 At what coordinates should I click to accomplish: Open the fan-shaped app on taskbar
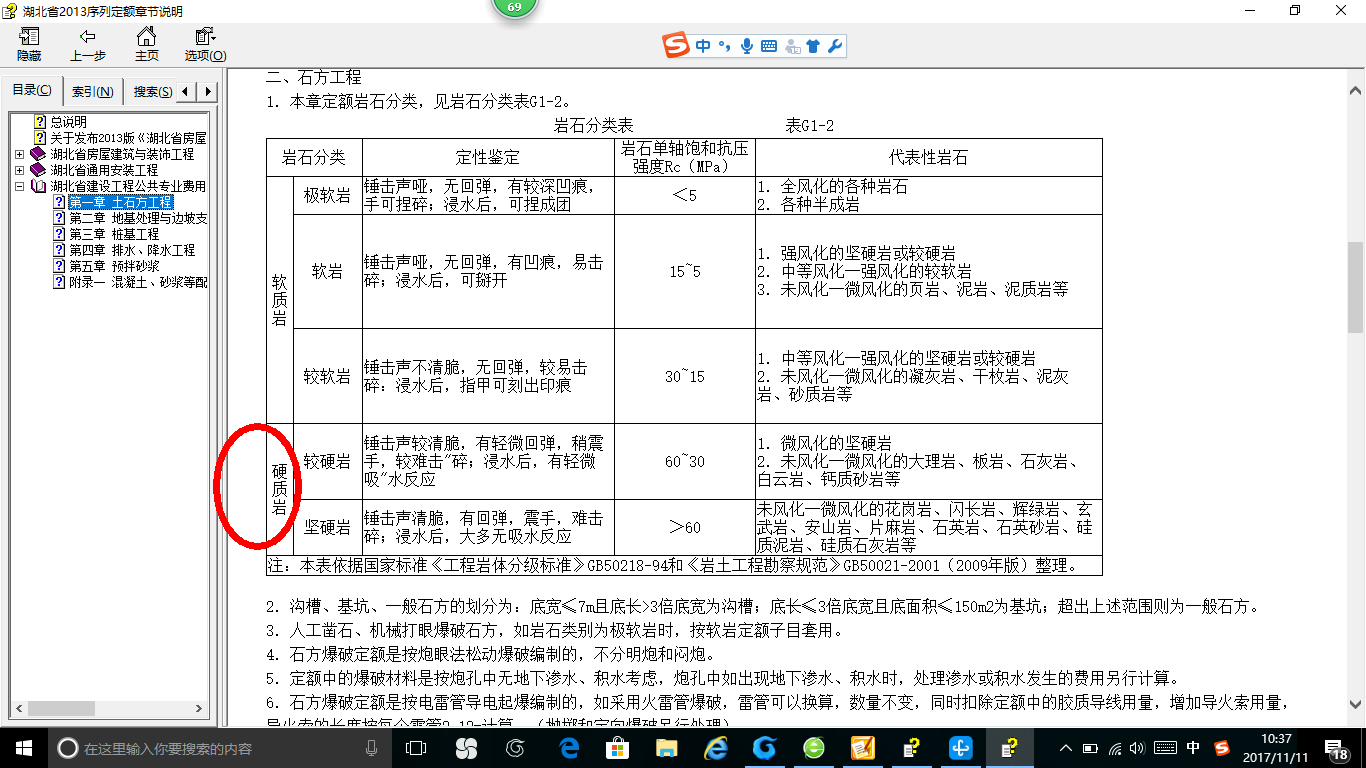(x=466, y=747)
